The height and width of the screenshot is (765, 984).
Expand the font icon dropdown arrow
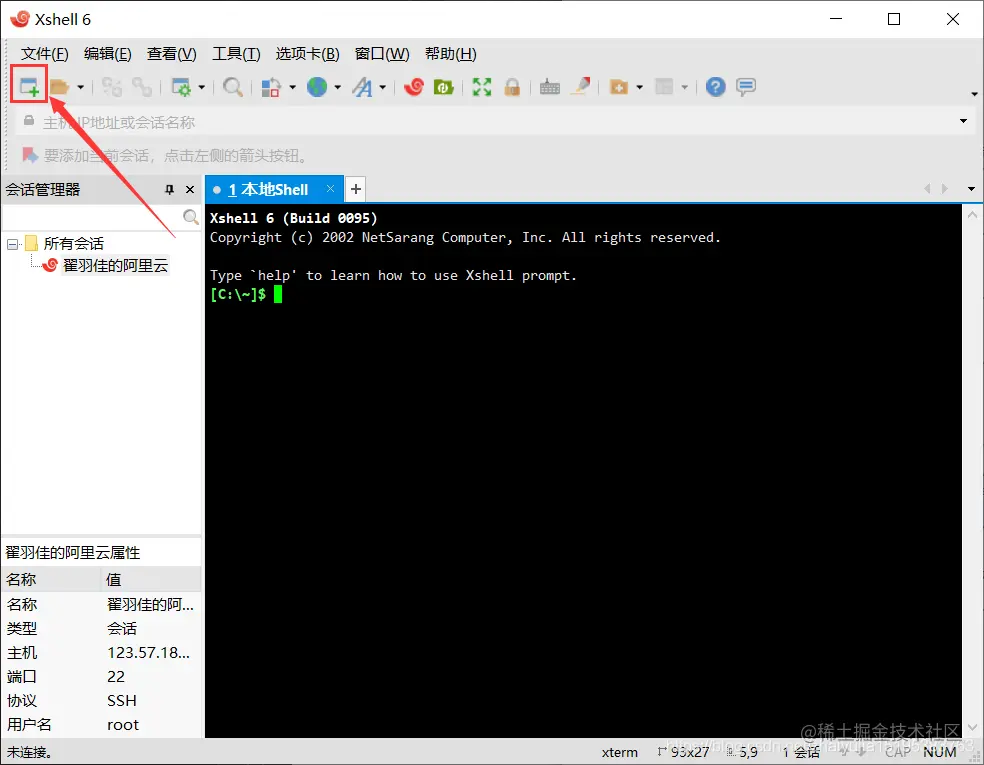pos(382,87)
